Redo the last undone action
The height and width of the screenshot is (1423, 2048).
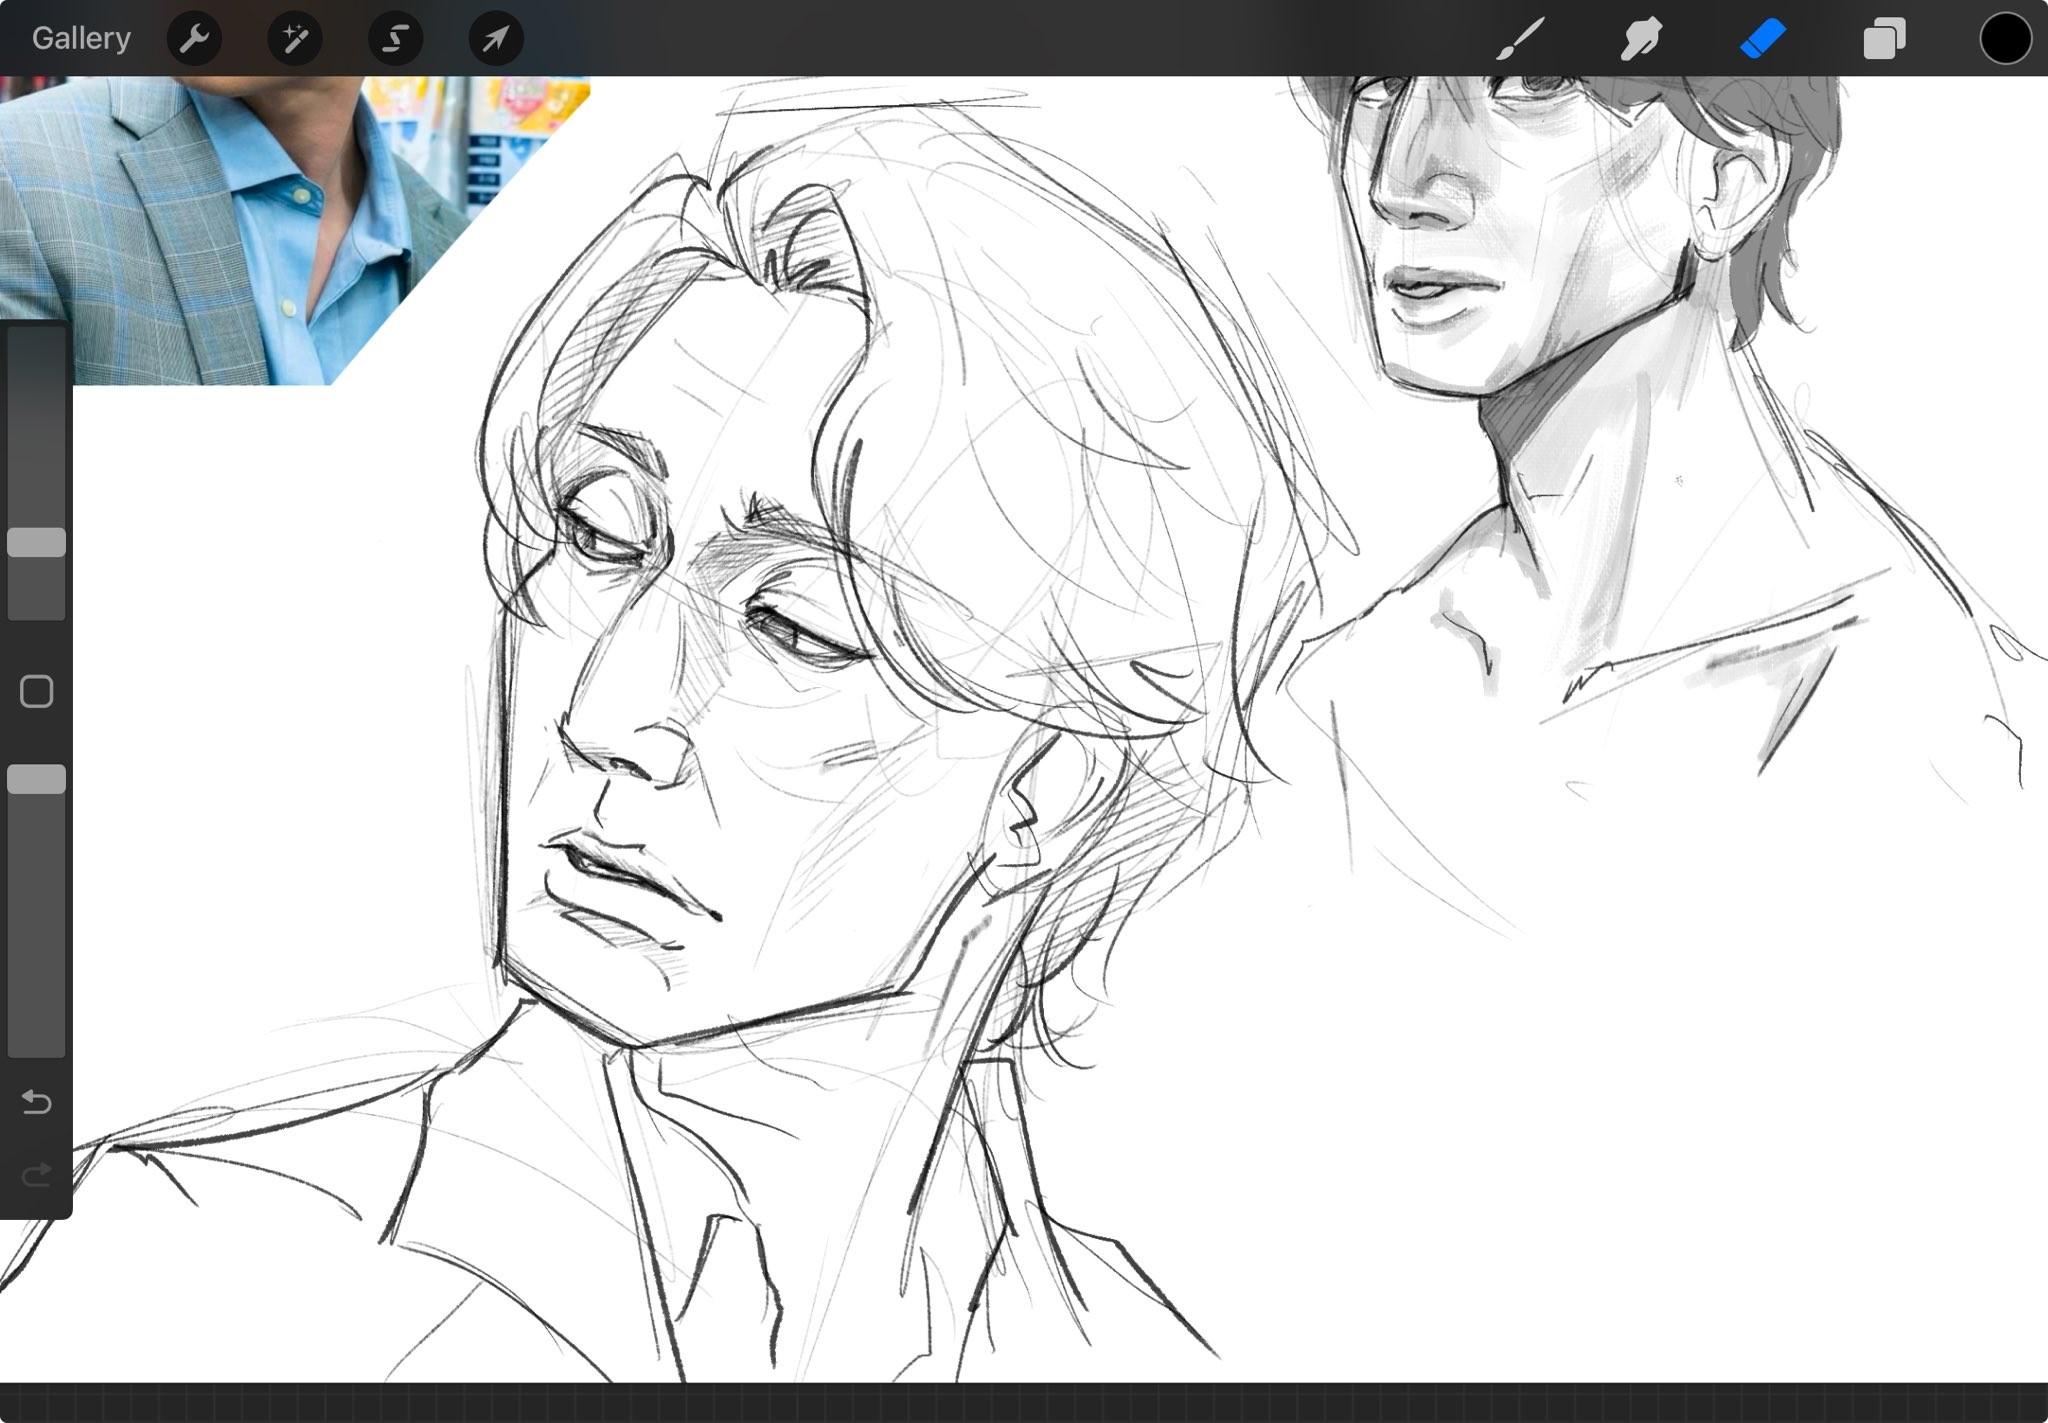coord(37,1174)
